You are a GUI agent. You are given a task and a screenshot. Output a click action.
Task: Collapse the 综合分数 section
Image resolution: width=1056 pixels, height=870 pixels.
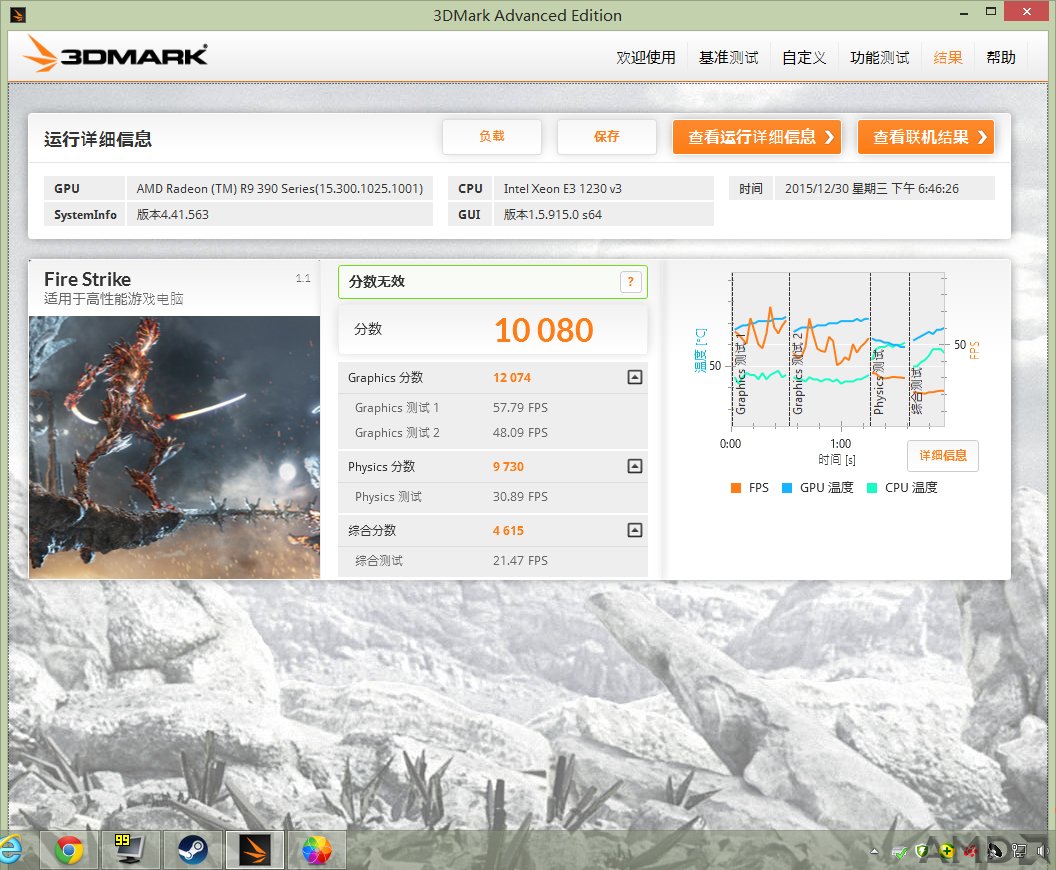point(634,530)
